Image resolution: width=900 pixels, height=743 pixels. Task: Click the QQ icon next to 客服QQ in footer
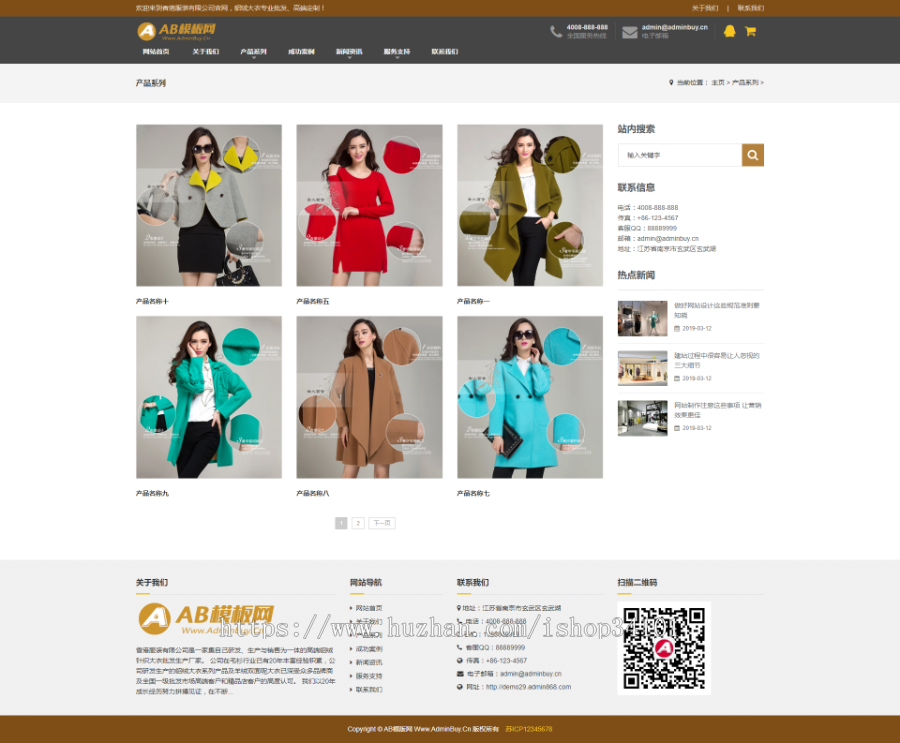pos(458,648)
